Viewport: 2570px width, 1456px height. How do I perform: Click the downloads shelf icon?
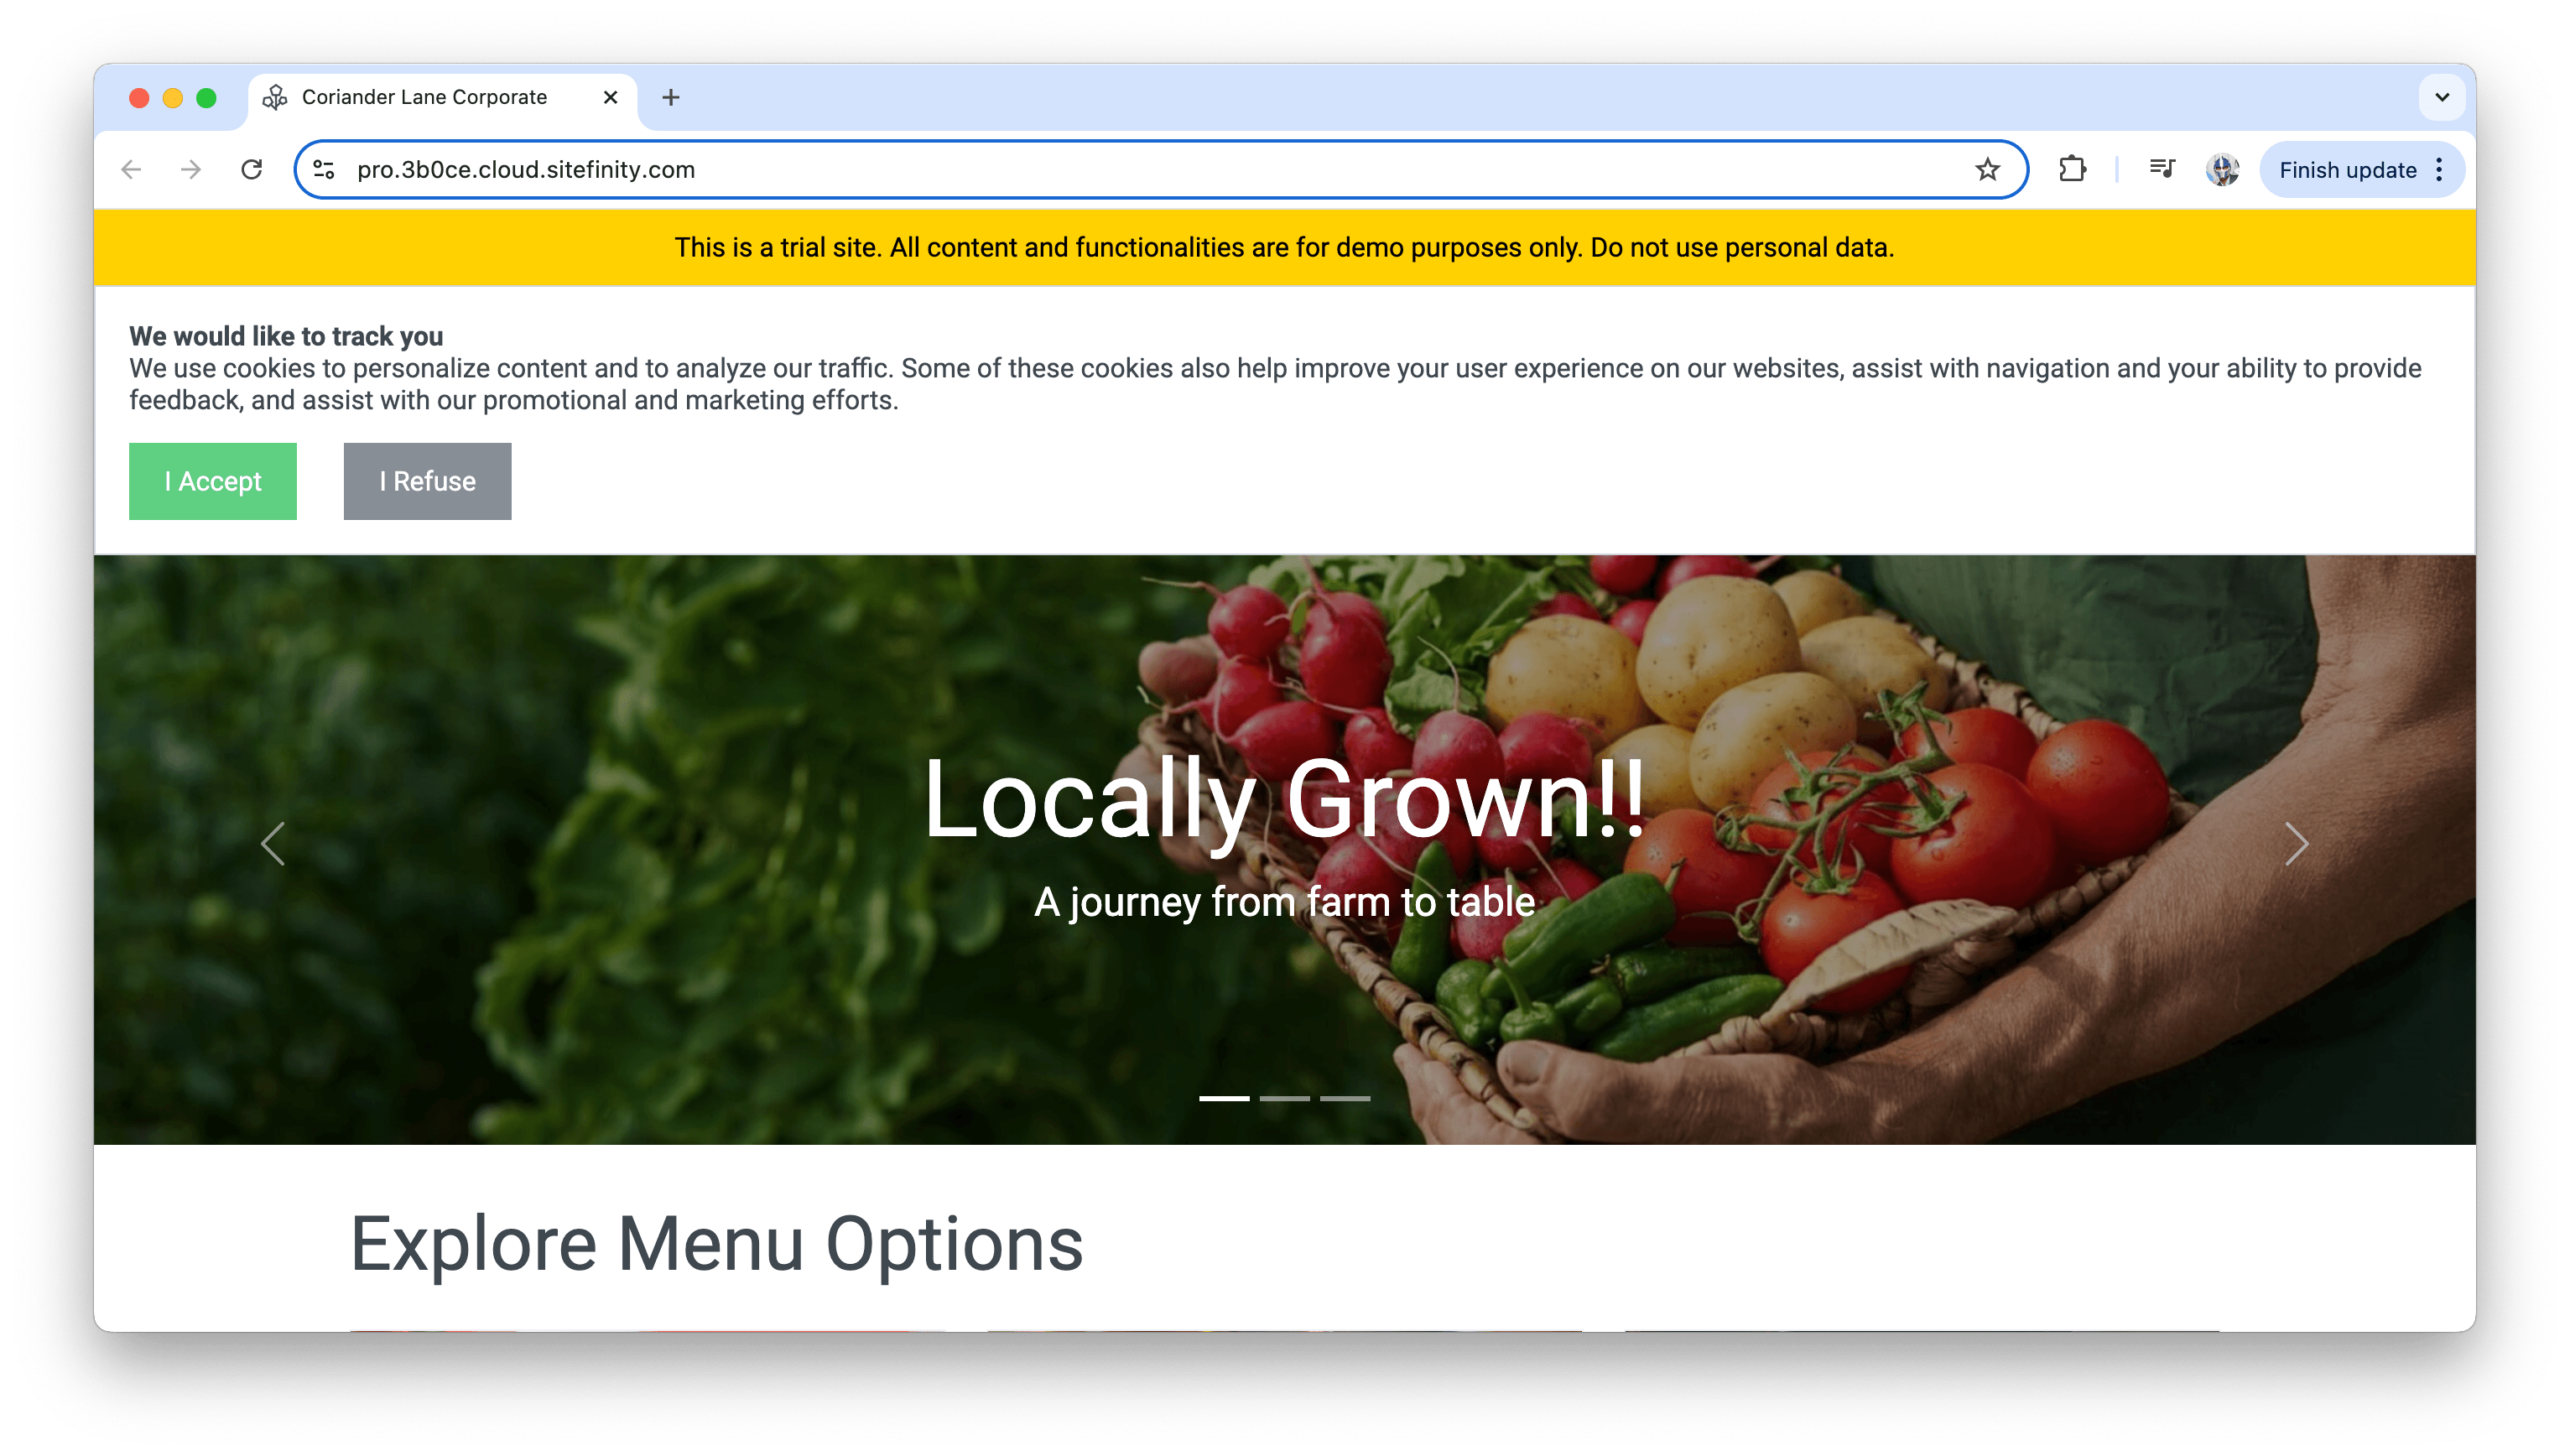tap(2161, 169)
